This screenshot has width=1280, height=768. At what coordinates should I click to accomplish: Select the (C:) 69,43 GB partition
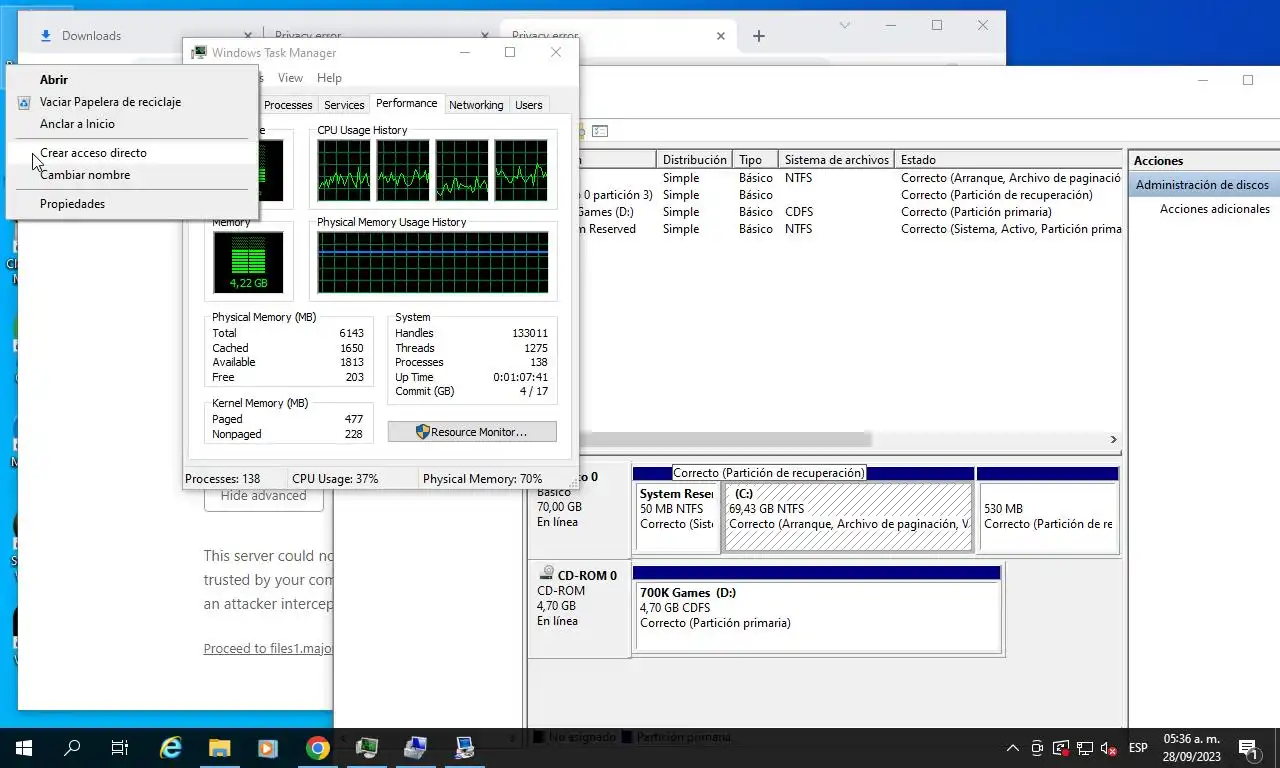click(848, 516)
